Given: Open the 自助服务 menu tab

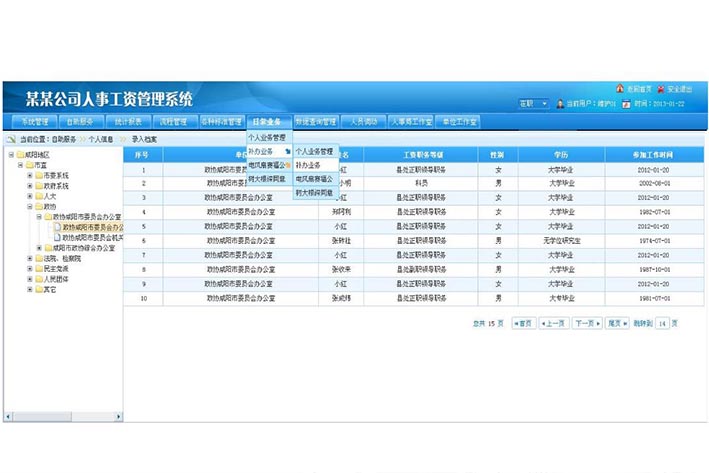Looking at the screenshot, I should 80,122.
